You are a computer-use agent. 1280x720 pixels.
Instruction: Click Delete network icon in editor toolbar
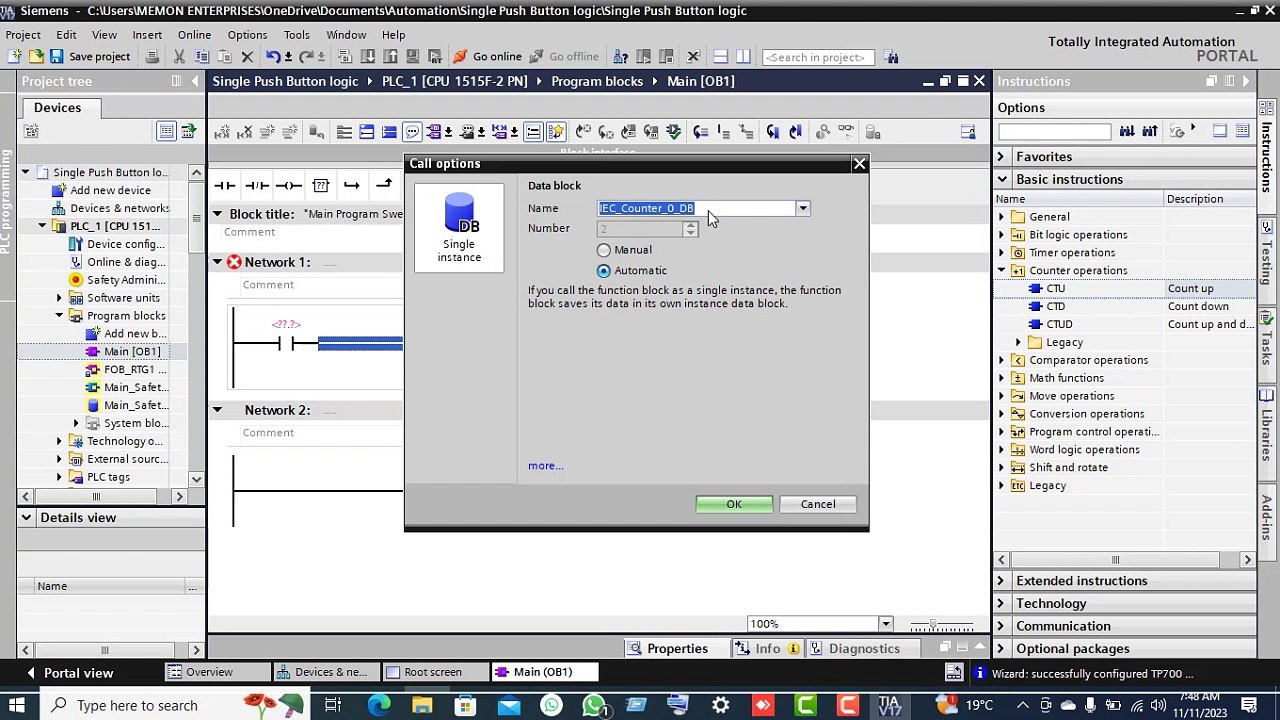click(x=245, y=132)
